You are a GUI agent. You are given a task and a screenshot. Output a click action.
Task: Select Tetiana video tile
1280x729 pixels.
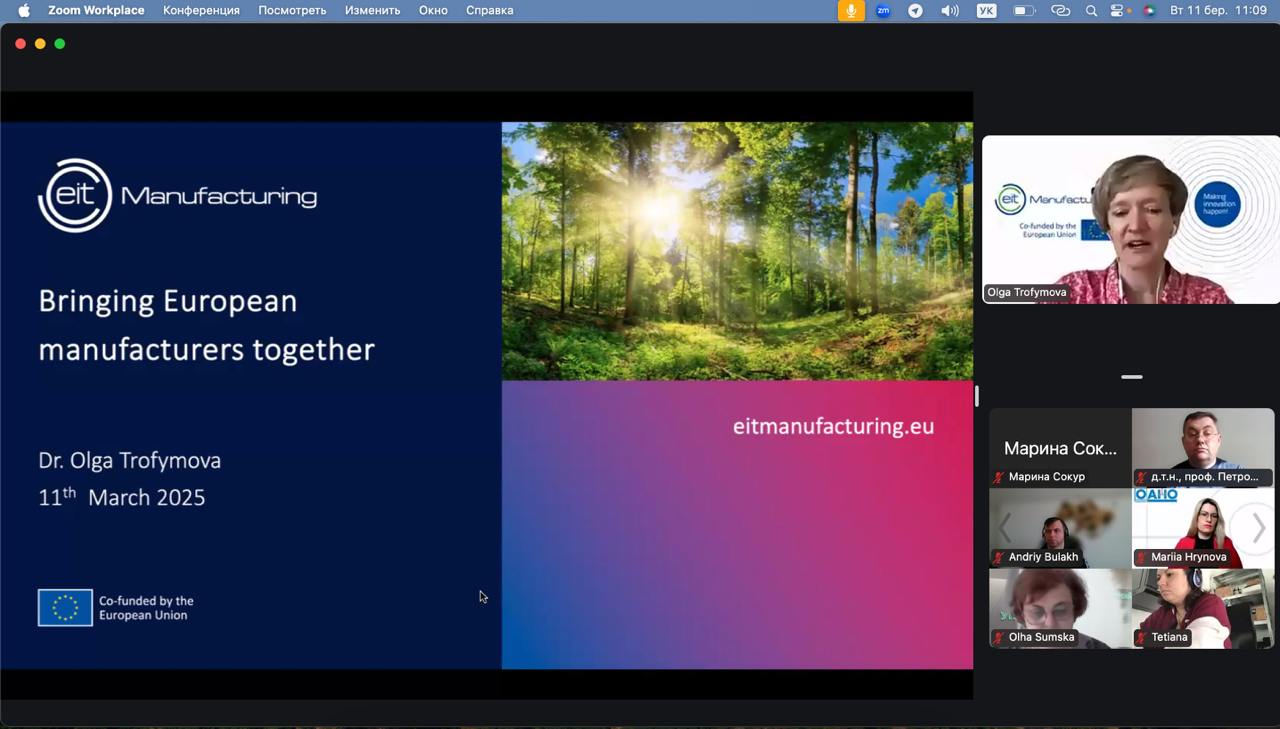(1203, 609)
